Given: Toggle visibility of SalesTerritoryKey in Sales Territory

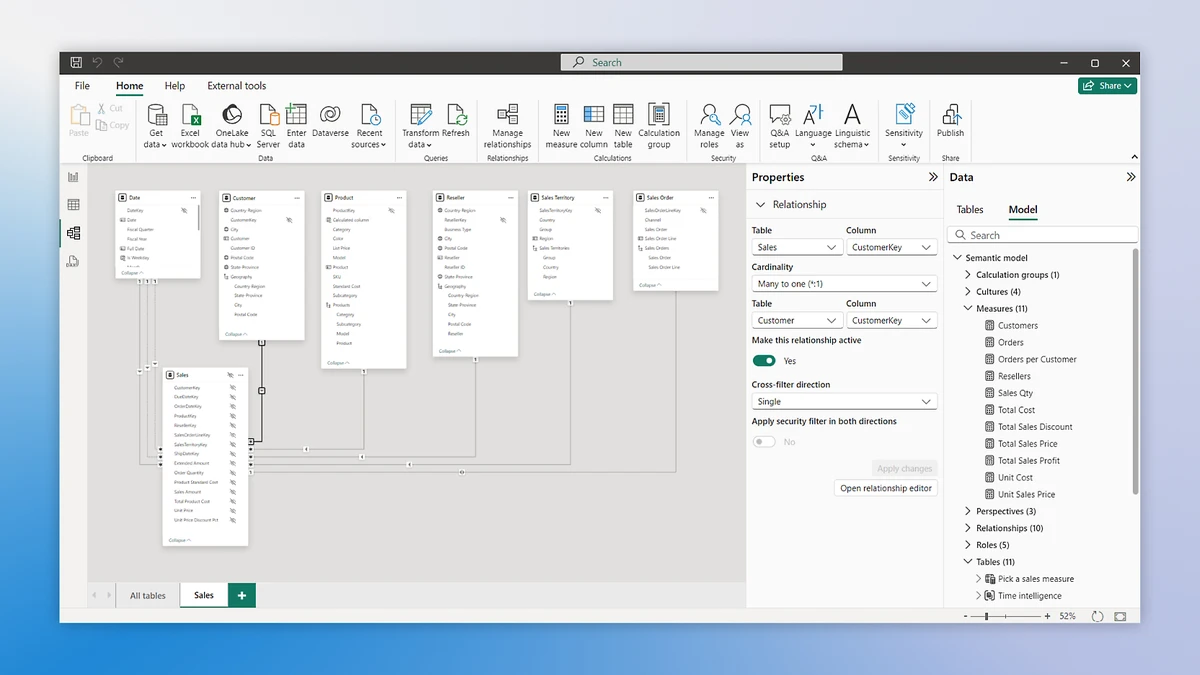Looking at the screenshot, I should click(597, 211).
